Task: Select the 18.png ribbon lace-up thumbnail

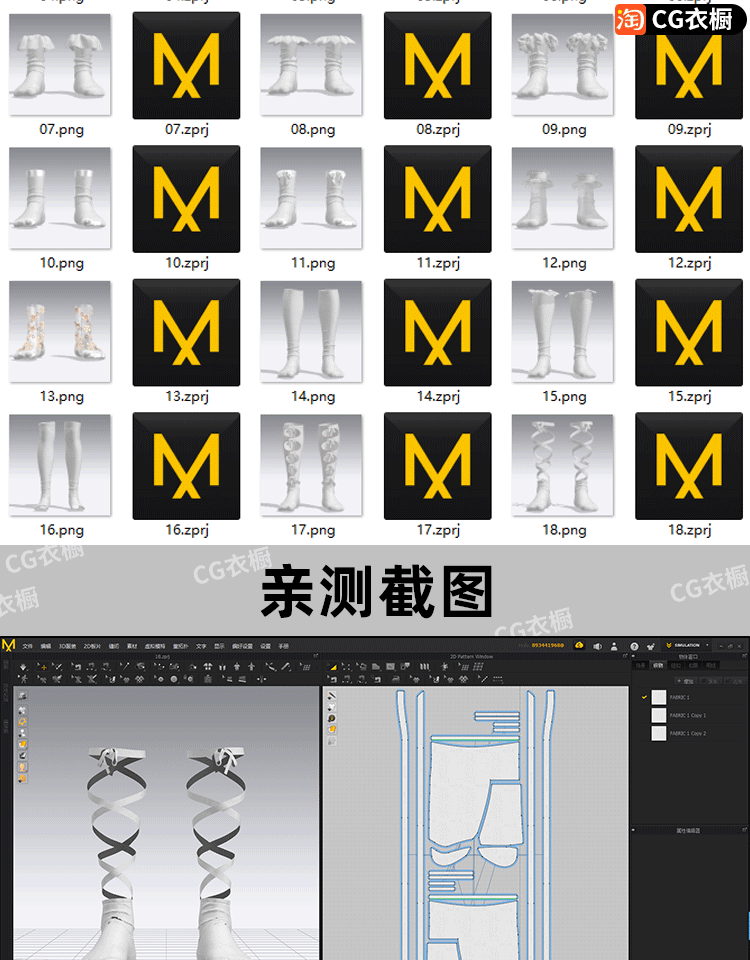Action: [563, 465]
